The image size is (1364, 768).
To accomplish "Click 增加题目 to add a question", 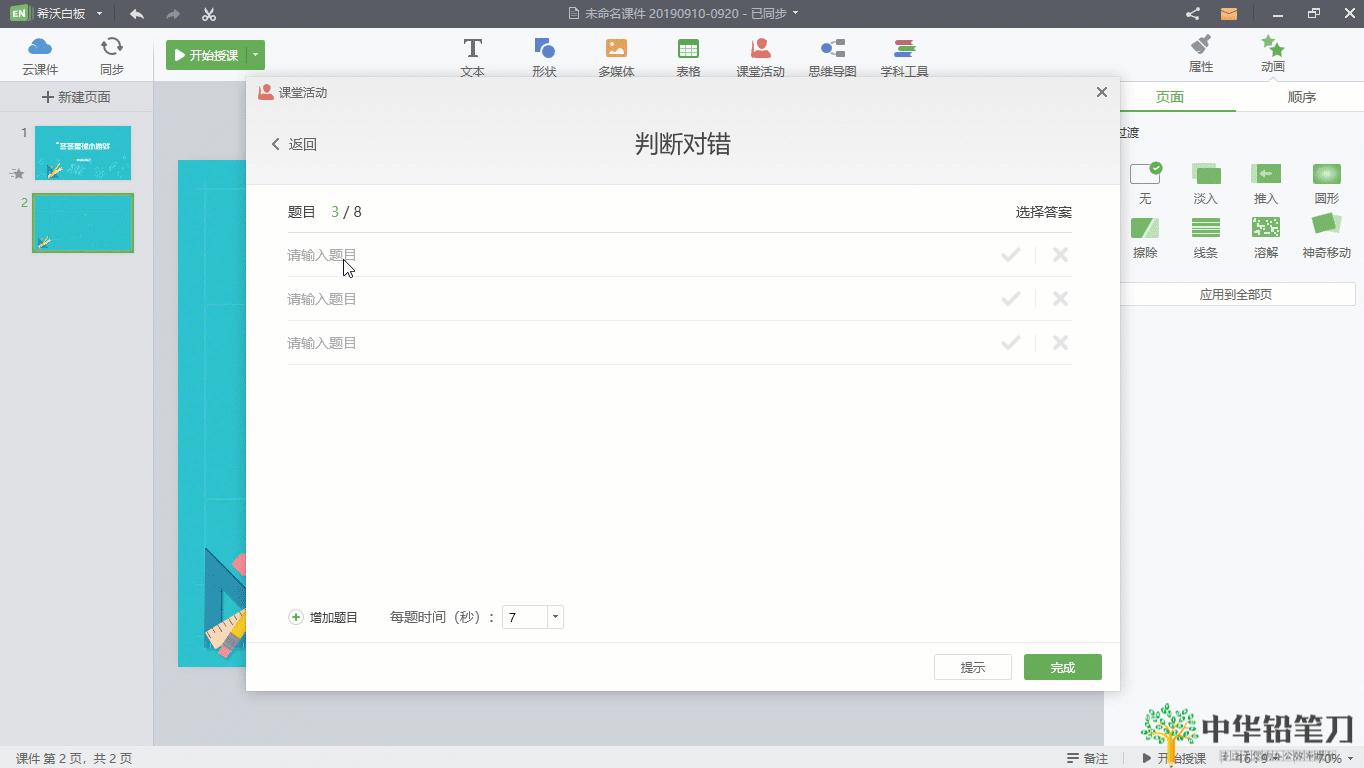I will [x=323, y=617].
